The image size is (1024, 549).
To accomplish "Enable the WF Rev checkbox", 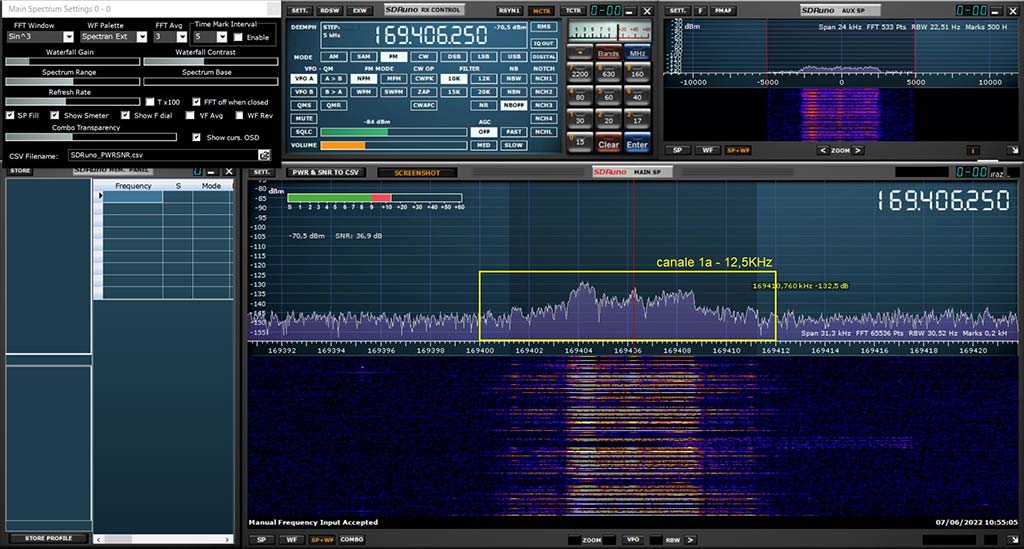I will [239, 116].
